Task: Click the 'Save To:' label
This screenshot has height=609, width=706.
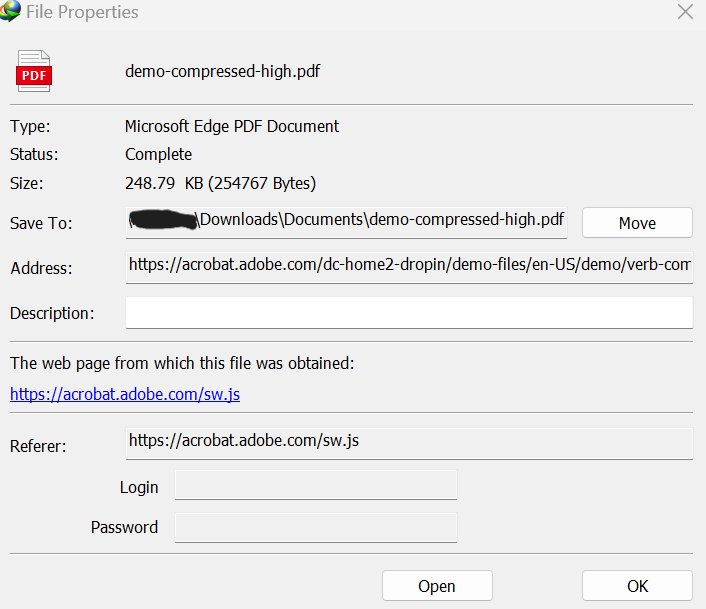Action: [41, 223]
